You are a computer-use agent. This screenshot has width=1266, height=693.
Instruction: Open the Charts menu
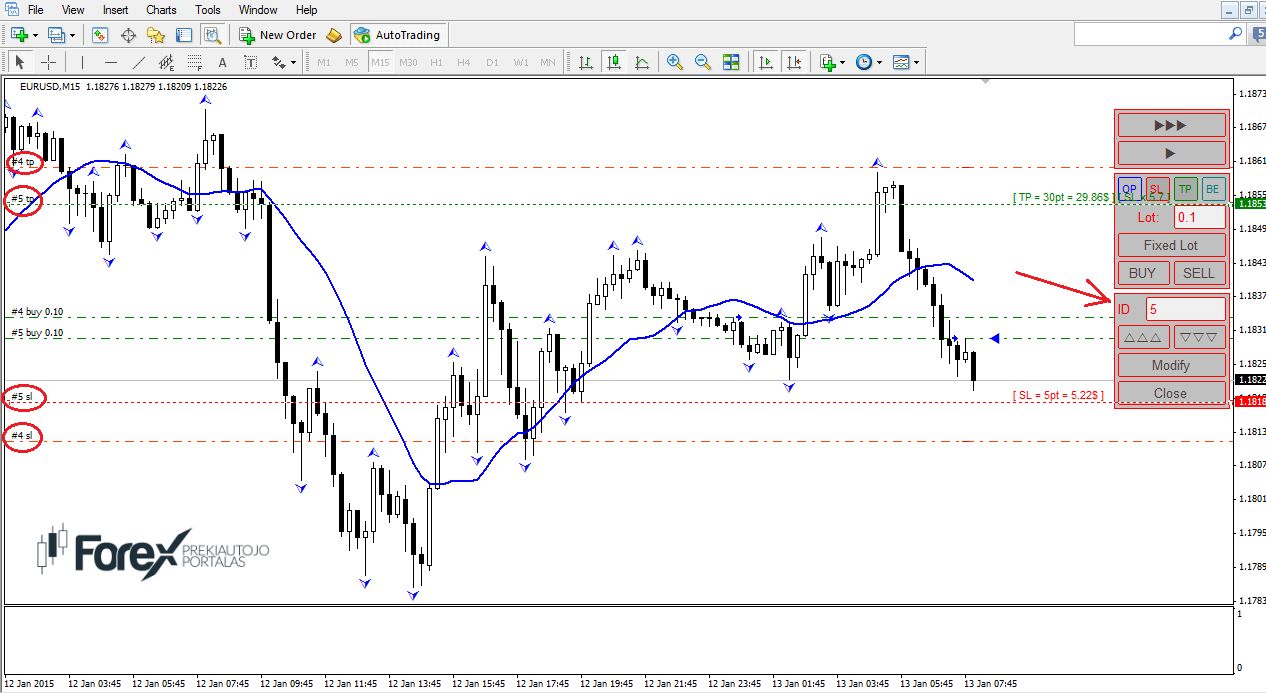click(161, 10)
